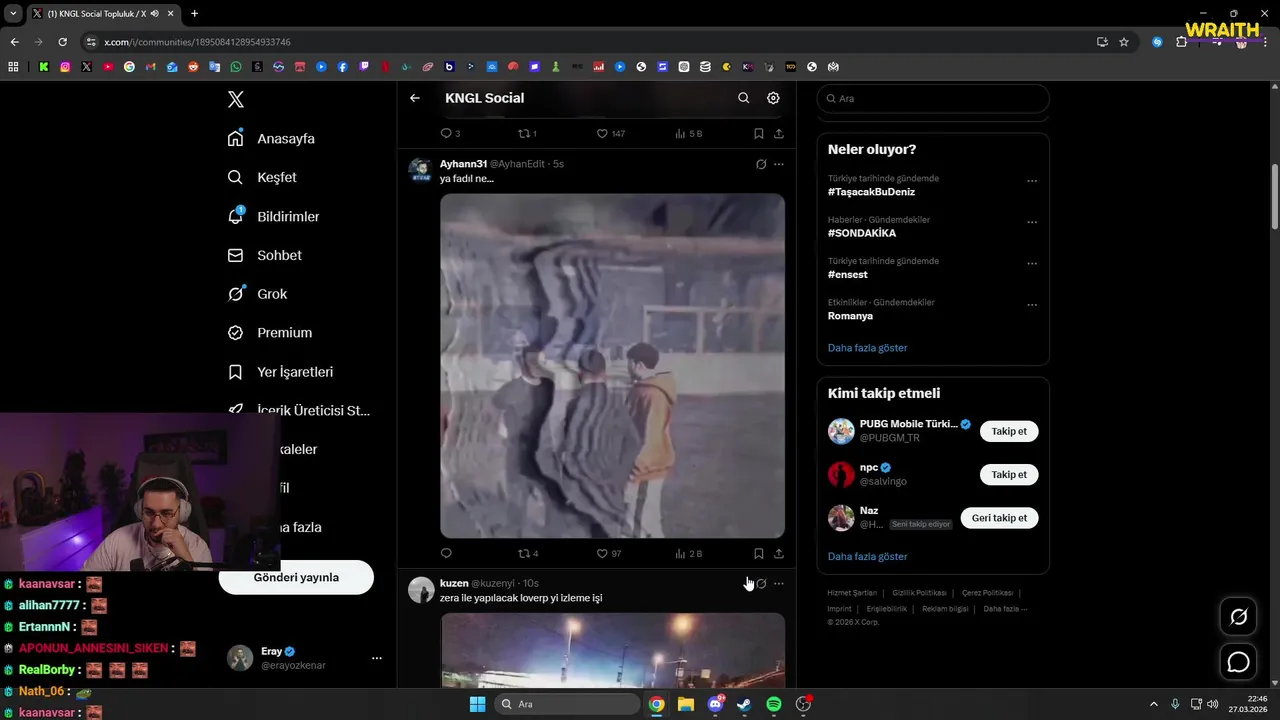Search inside the KNGL Social community
Image resolution: width=1280 pixels, height=720 pixels.
(743, 98)
